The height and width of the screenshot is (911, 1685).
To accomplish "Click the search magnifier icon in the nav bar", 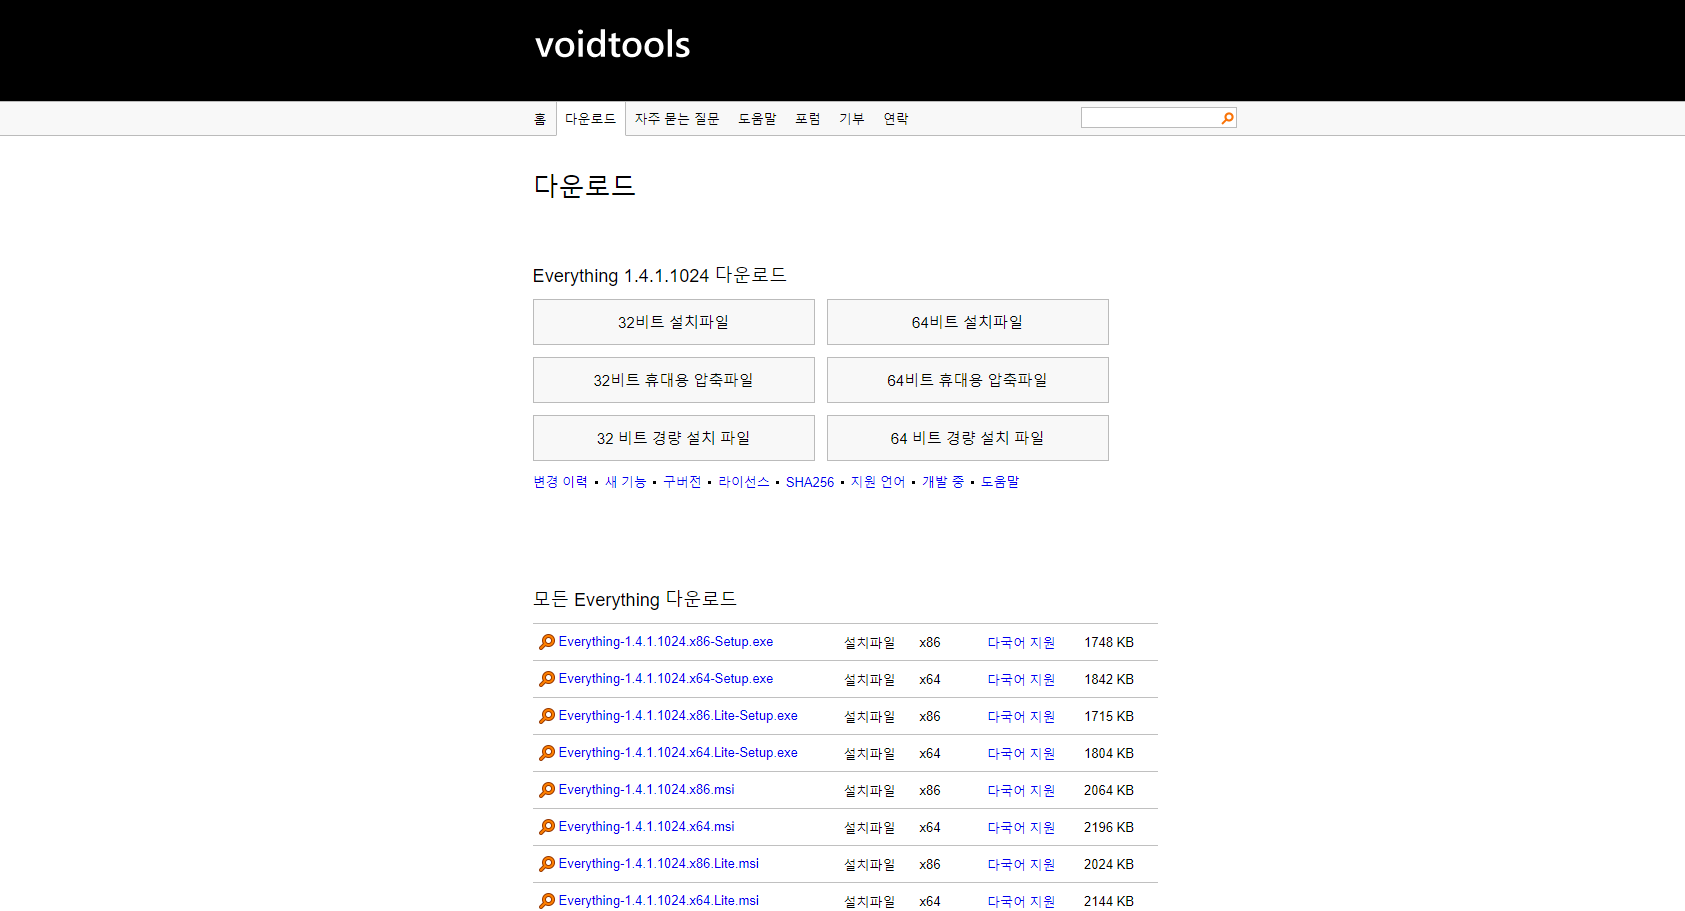I will (x=1227, y=118).
